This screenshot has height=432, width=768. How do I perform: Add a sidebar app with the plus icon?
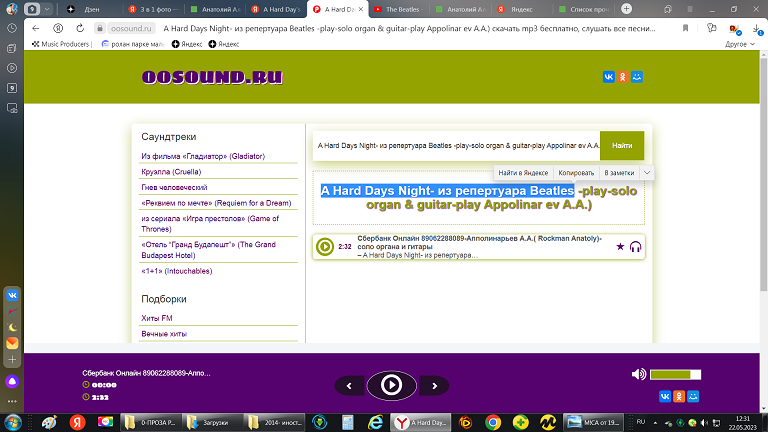[x=12, y=360]
